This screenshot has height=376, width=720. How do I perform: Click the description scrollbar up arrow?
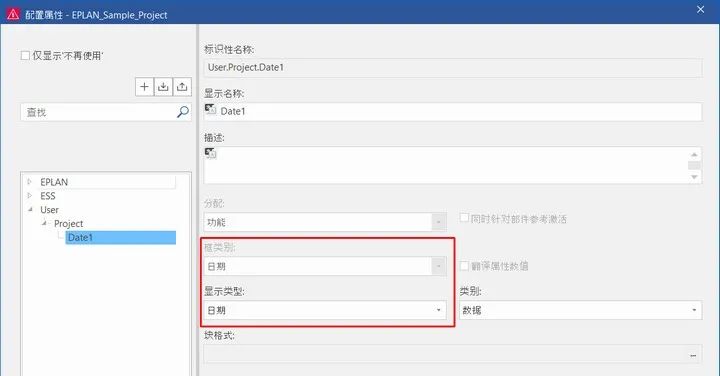(x=694, y=154)
